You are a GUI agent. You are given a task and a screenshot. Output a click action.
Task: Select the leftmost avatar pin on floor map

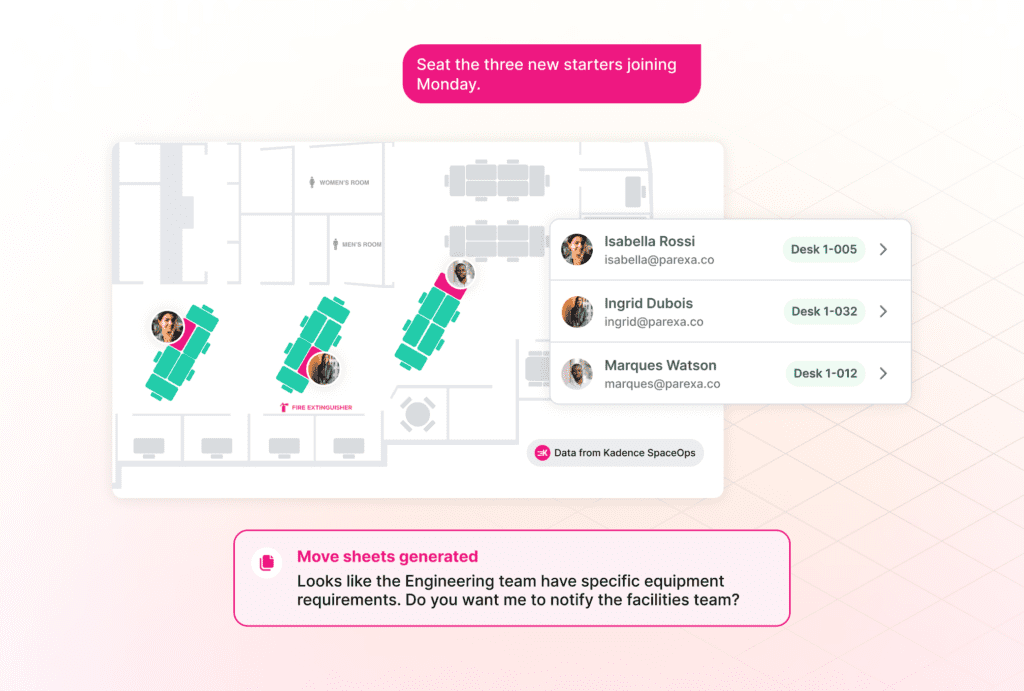(x=168, y=326)
